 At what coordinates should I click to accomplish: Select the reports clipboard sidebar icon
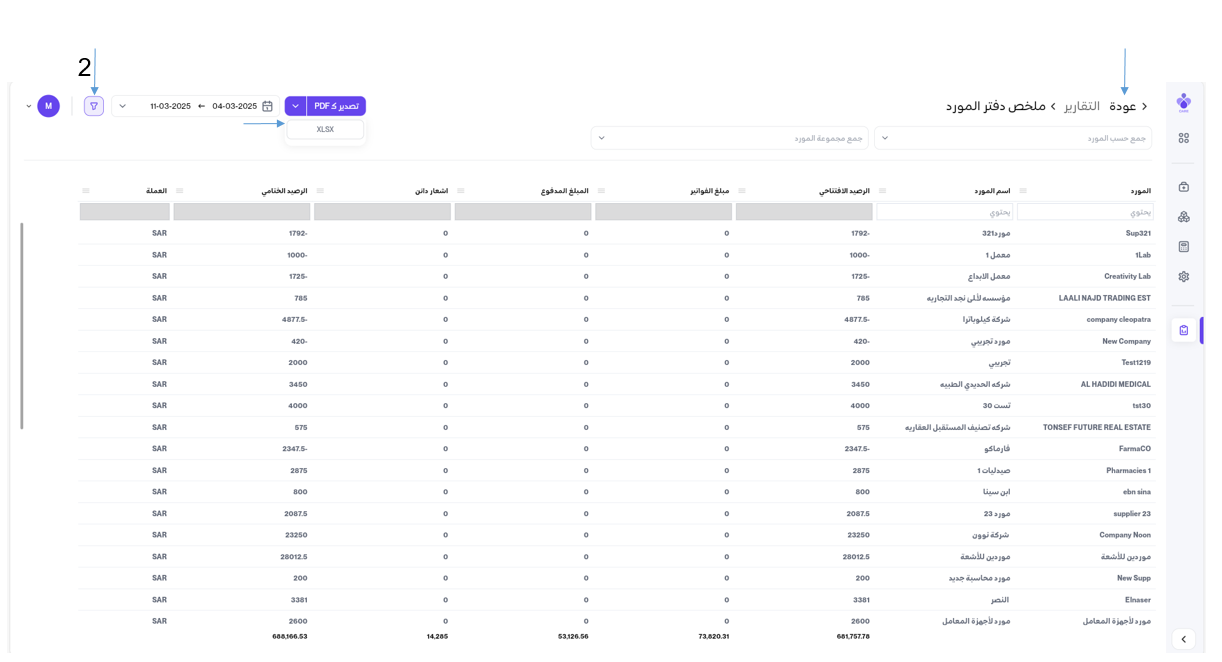(1183, 330)
